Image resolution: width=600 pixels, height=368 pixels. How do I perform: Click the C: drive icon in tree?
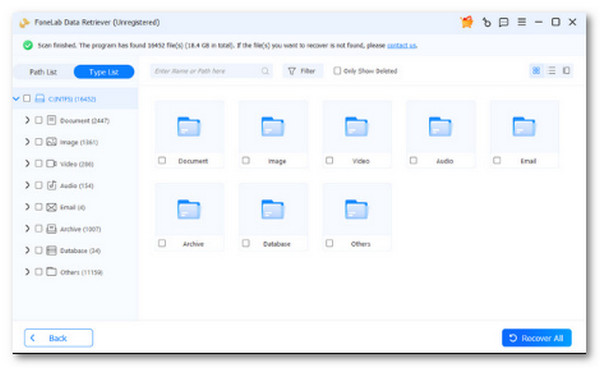[x=40, y=99]
